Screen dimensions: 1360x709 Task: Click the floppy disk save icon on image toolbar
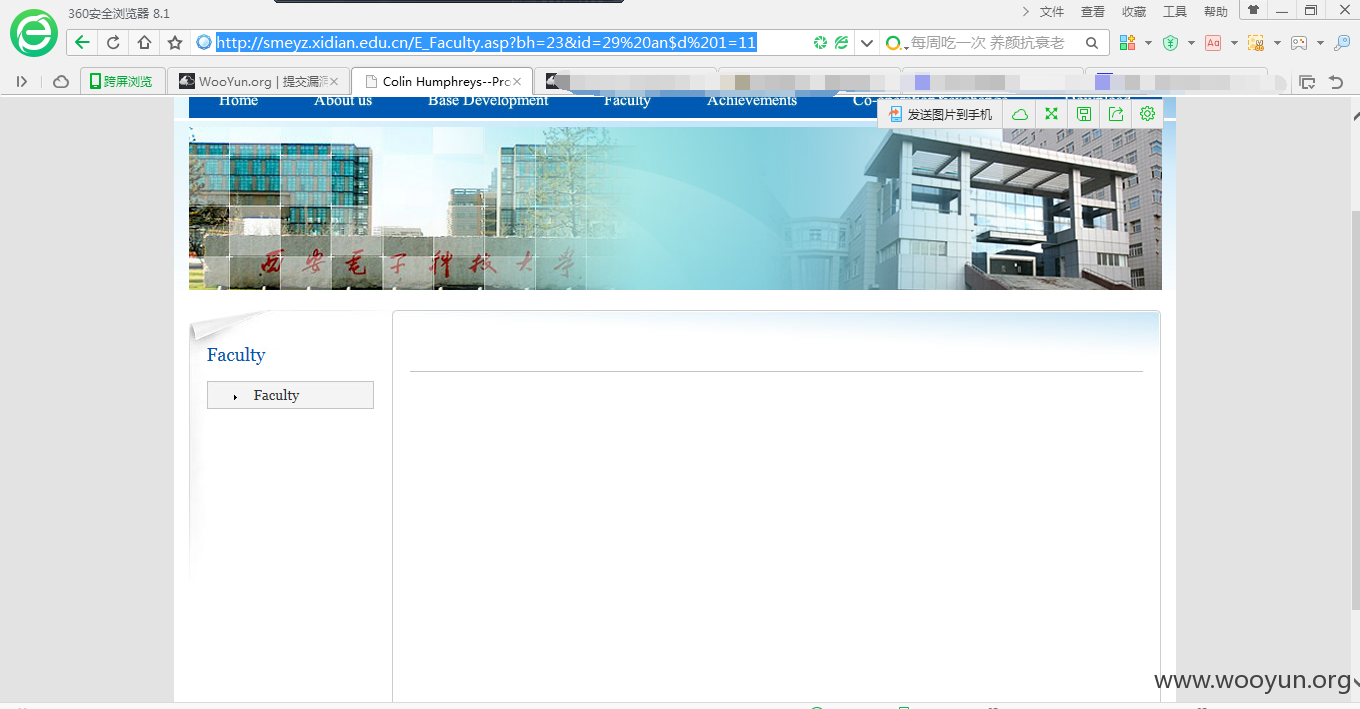pos(1083,114)
